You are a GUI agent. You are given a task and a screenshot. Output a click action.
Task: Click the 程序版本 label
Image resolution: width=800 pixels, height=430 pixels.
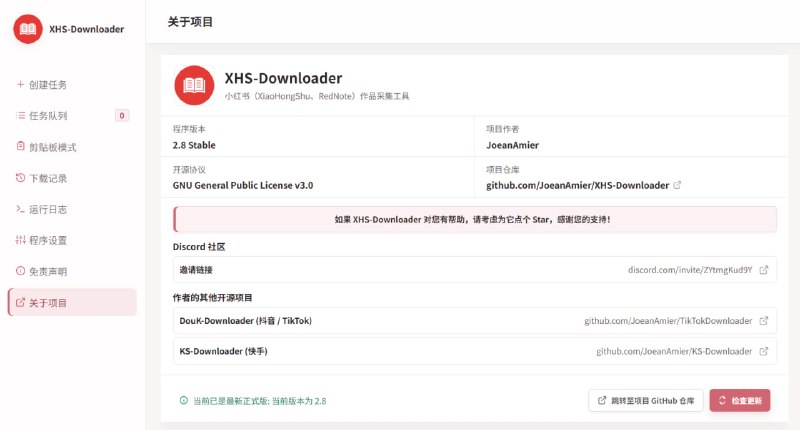click(189, 129)
